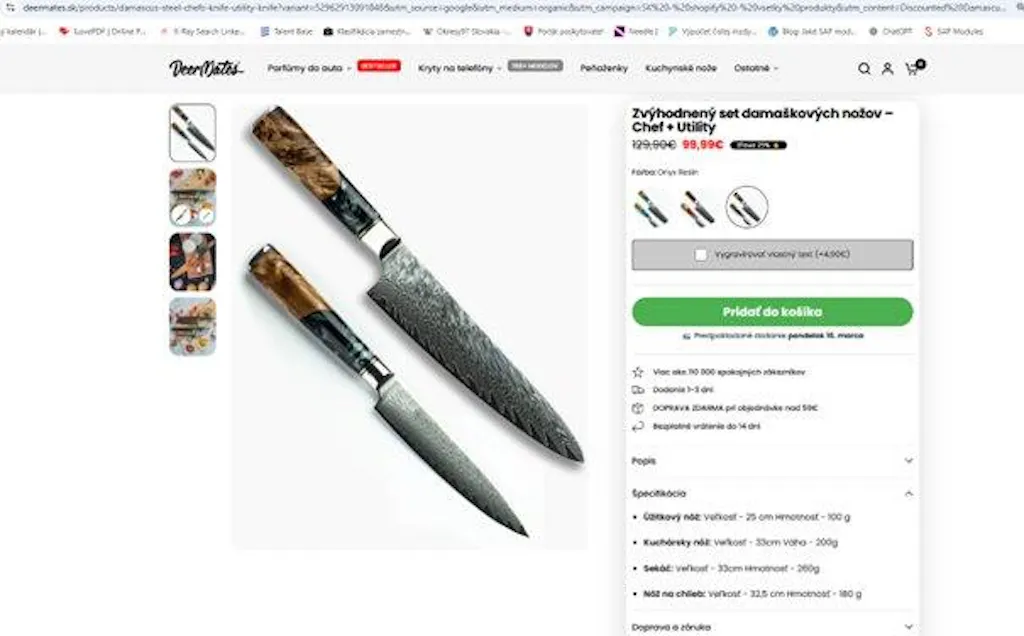The width and height of the screenshot is (1024, 636).
Task: Open the SAP Modules bookmark
Action: pos(953,31)
